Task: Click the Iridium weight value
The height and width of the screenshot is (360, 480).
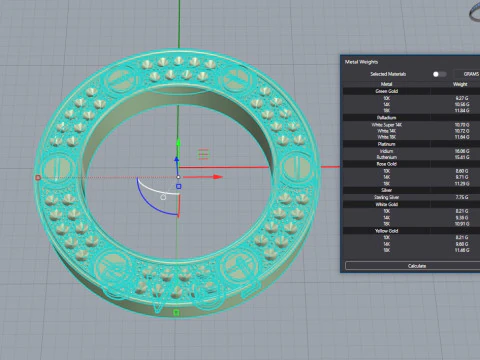Action: [x=462, y=151]
